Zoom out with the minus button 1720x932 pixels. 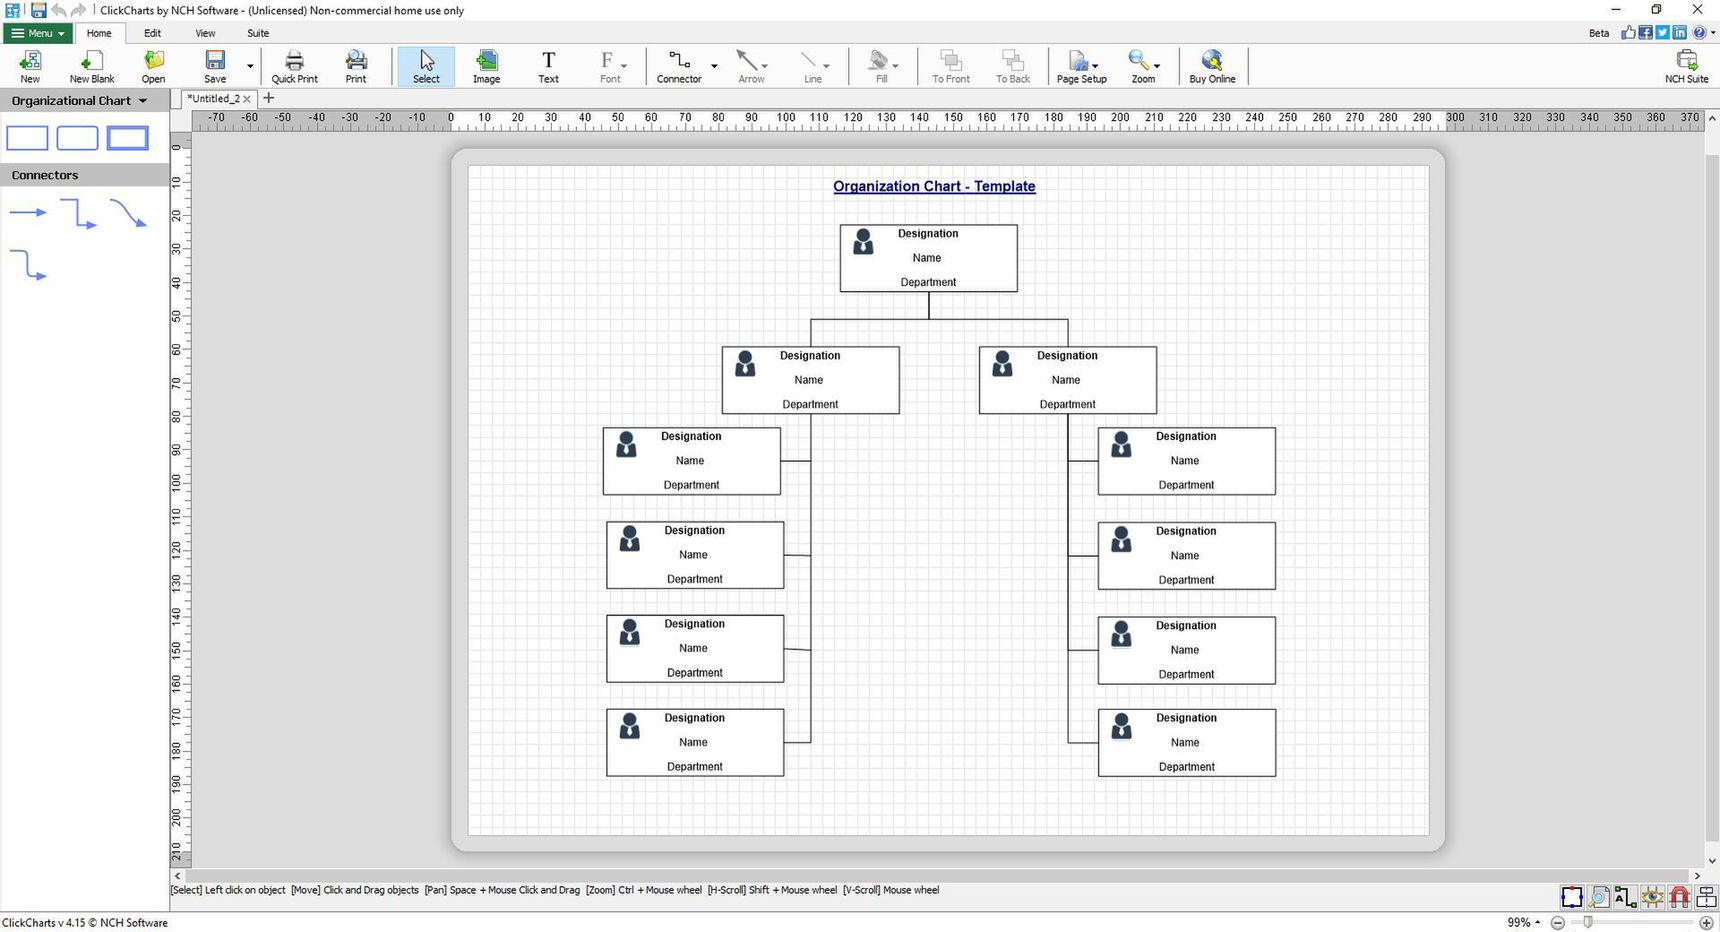[x=1558, y=923]
